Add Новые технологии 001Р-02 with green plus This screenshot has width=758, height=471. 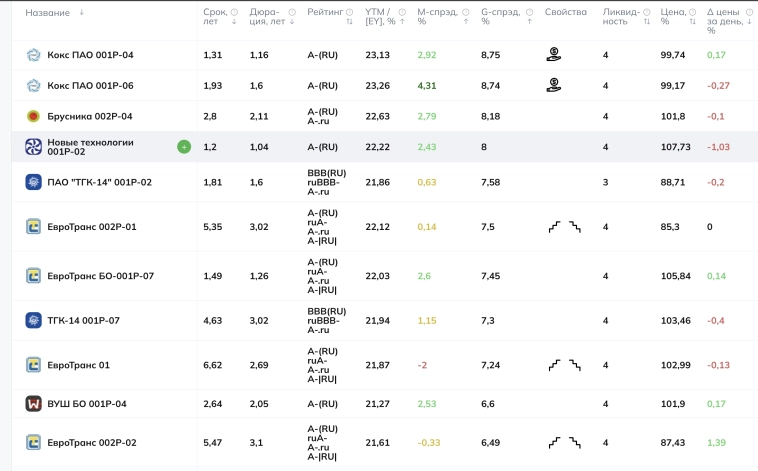[x=184, y=147]
